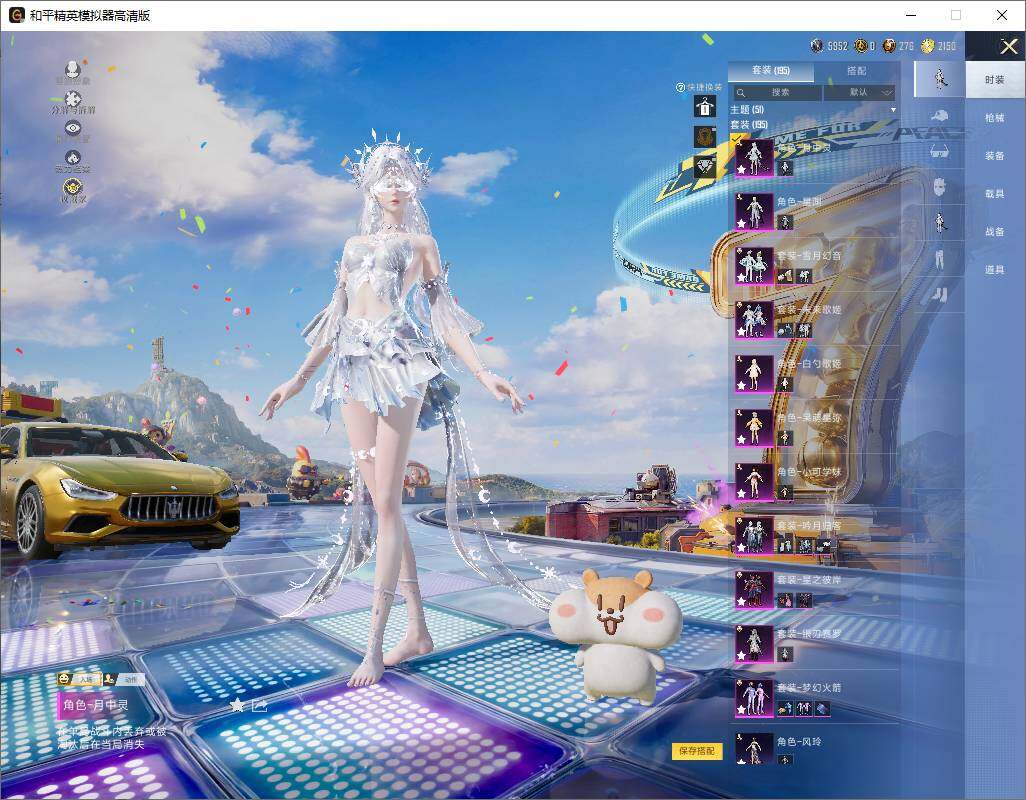Click the 动作 tab above name label
This screenshot has height=800, width=1026.
click(x=124, y=680)
